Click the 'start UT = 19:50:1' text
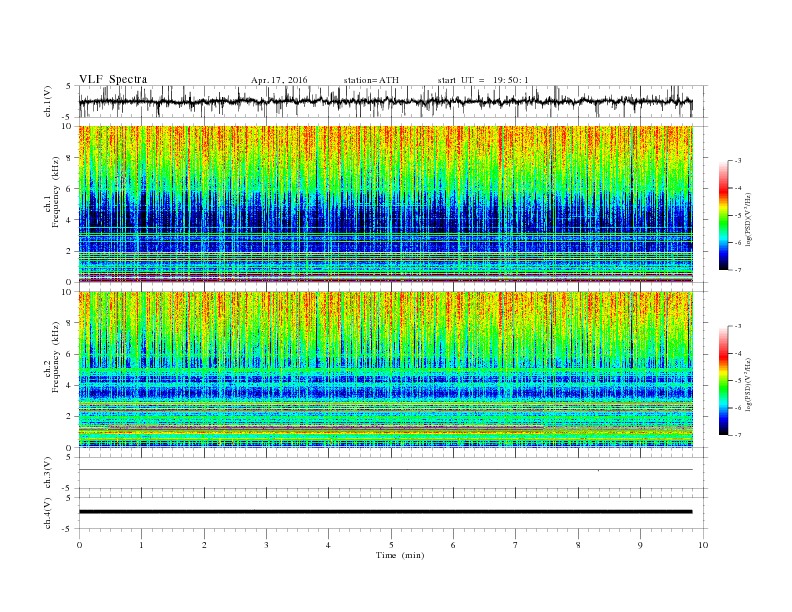Image resolution: width=792 pixels, height=612 pixels. pyautogui.click(x=483, y=80)
